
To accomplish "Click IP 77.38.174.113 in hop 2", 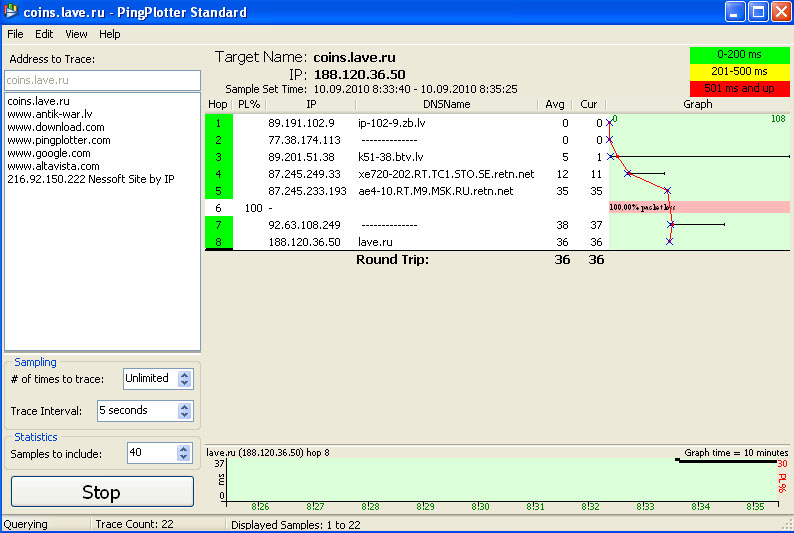I will (304, 140).
